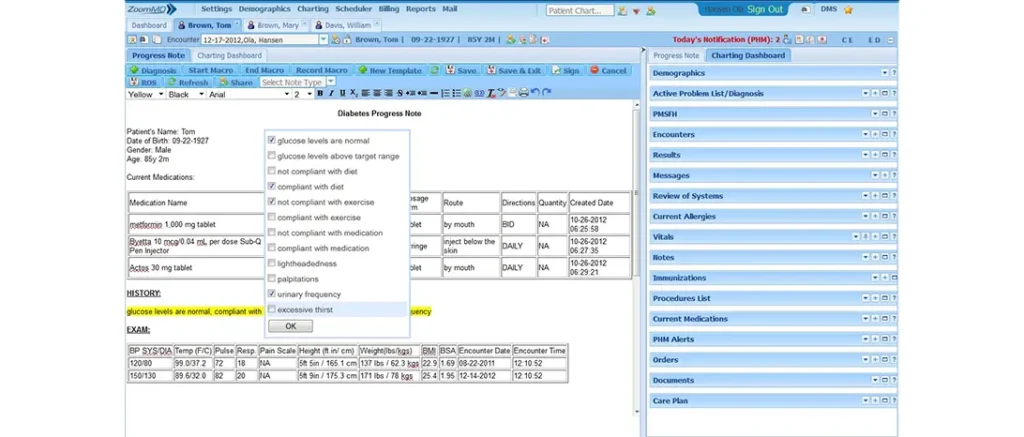The image size is (1024, 437).
Task: Check the 'excessive thirst' checkbox
Action: click(272, 310)
